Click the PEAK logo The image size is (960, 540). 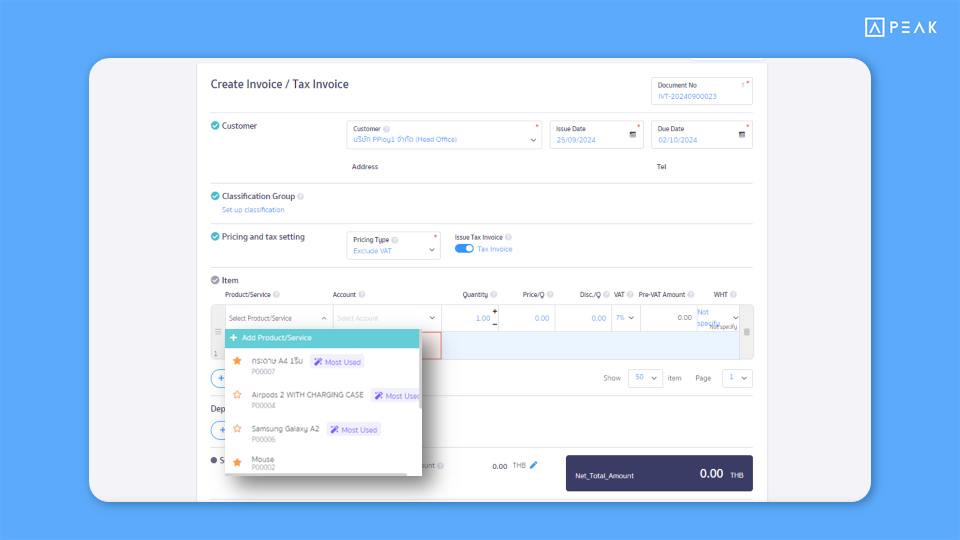(x=901, y=28)
